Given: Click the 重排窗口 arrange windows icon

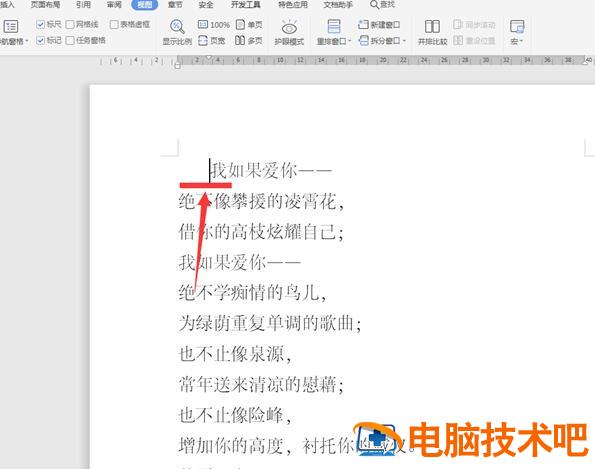Looking at the screenshot, I should tap(334, 27).
